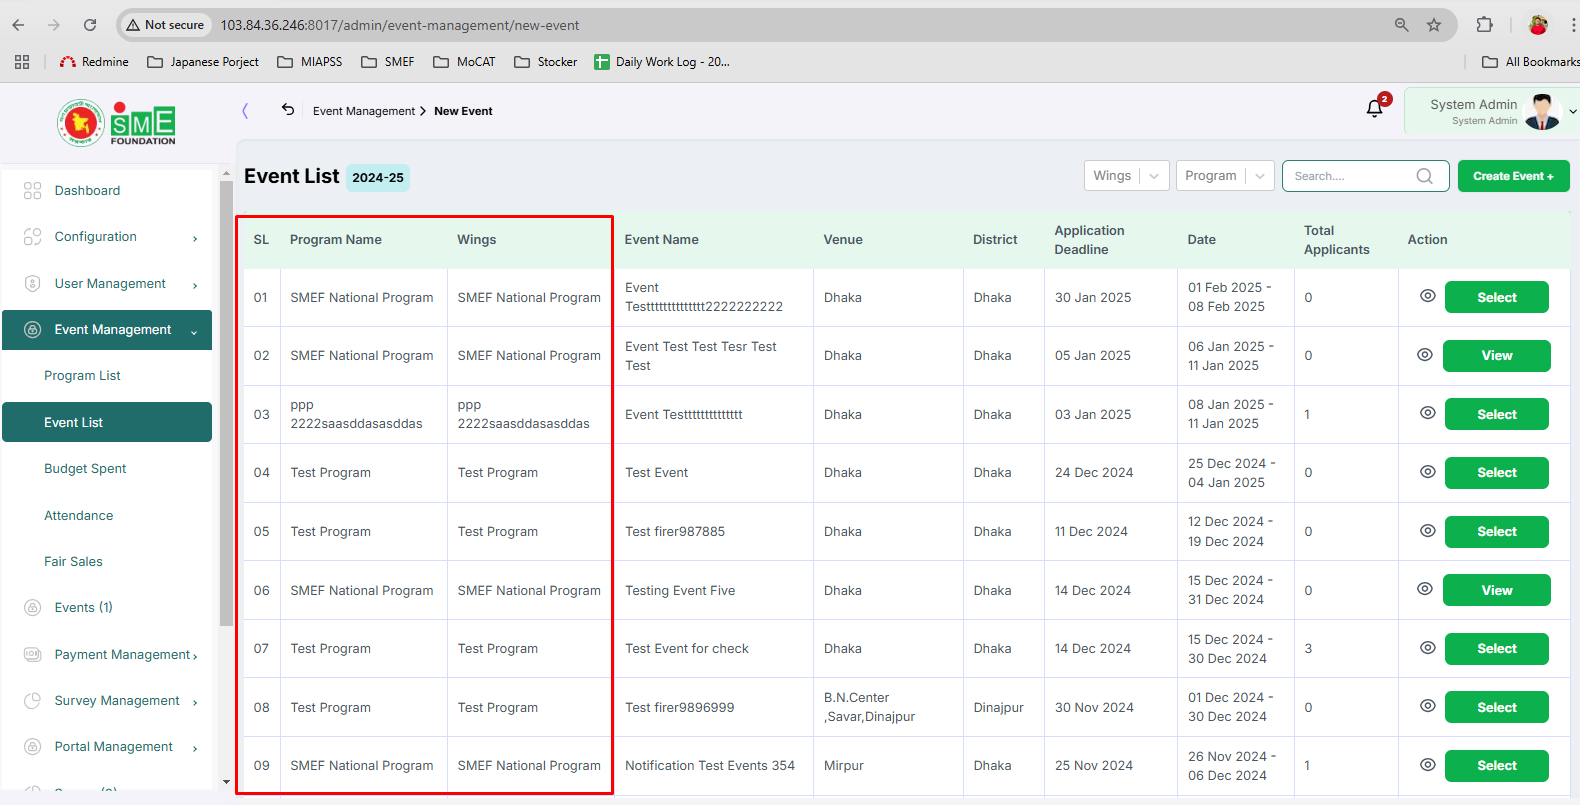Open the browser extensions puzzle icon
The width and height of the screenshot is (1580, 805).
pos(1485,25)
